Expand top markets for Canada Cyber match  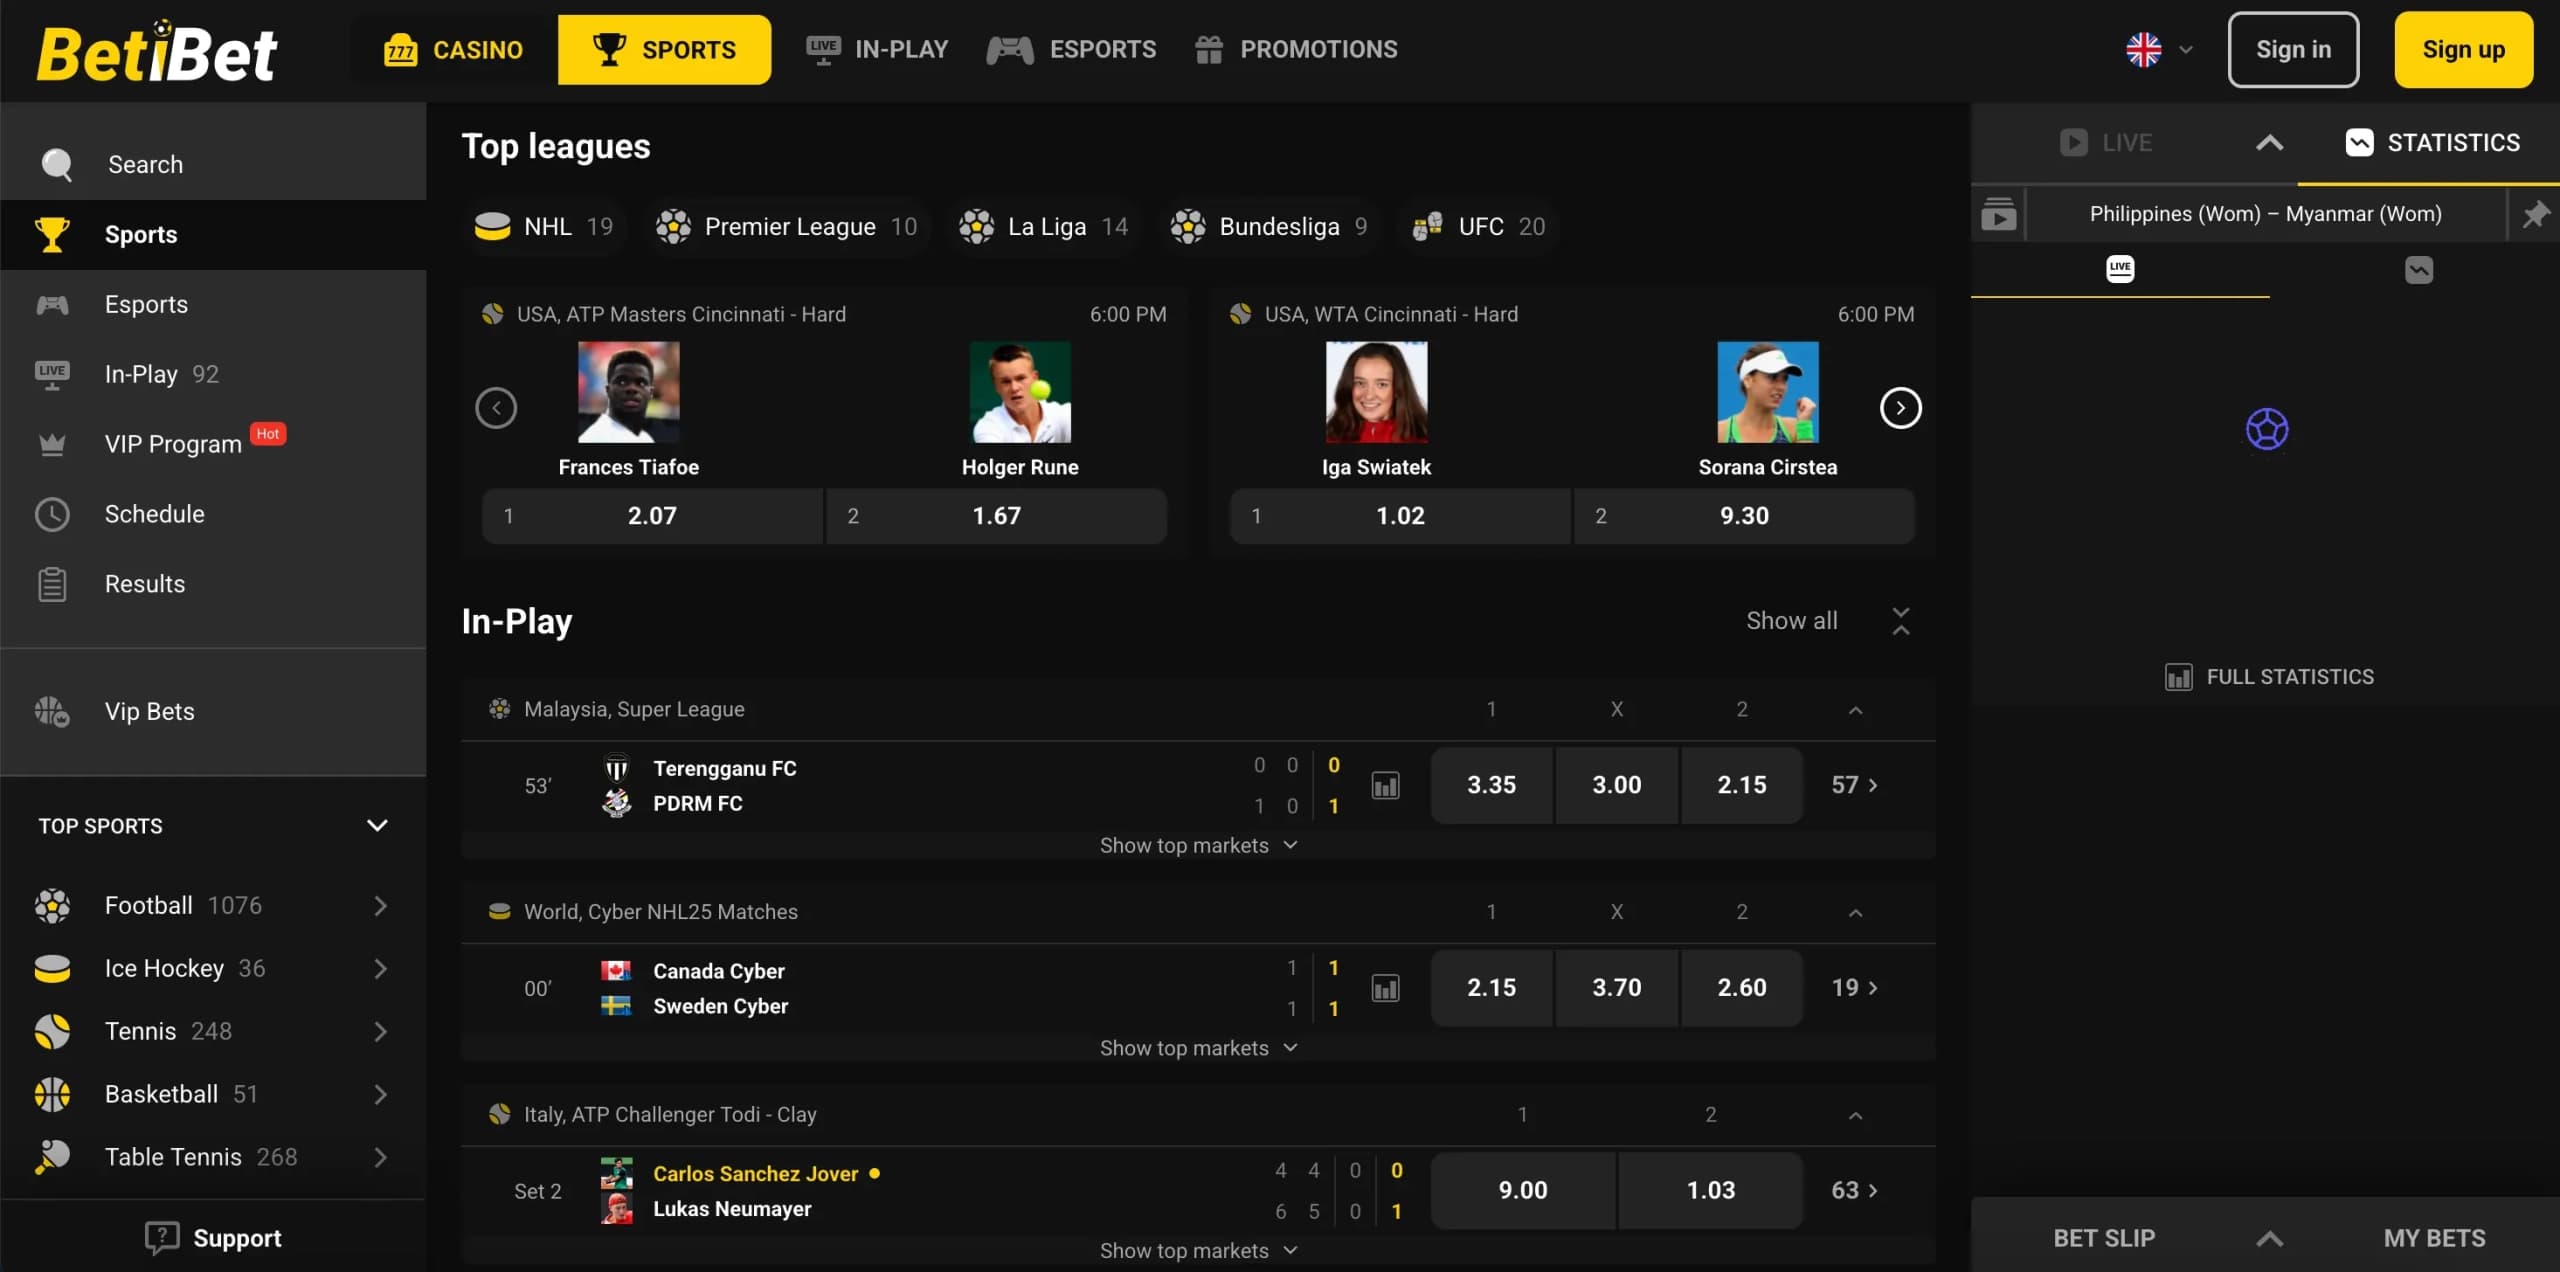click(x=1197, y=1047)
